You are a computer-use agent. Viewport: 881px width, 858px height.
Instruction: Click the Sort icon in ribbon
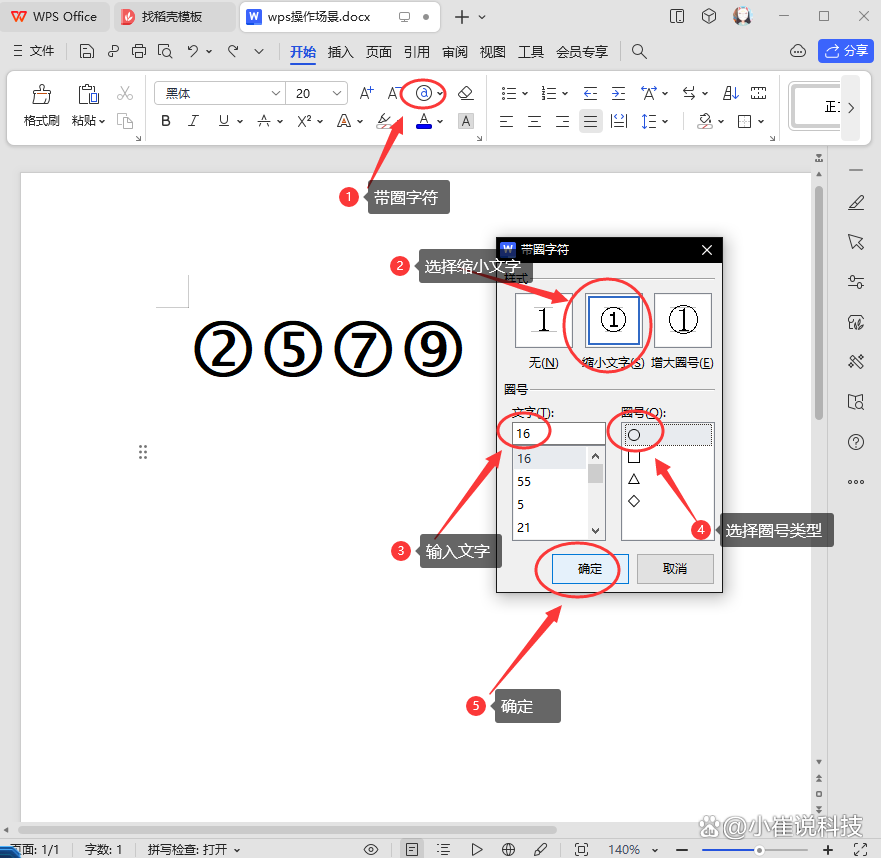[x=730, y=93]
